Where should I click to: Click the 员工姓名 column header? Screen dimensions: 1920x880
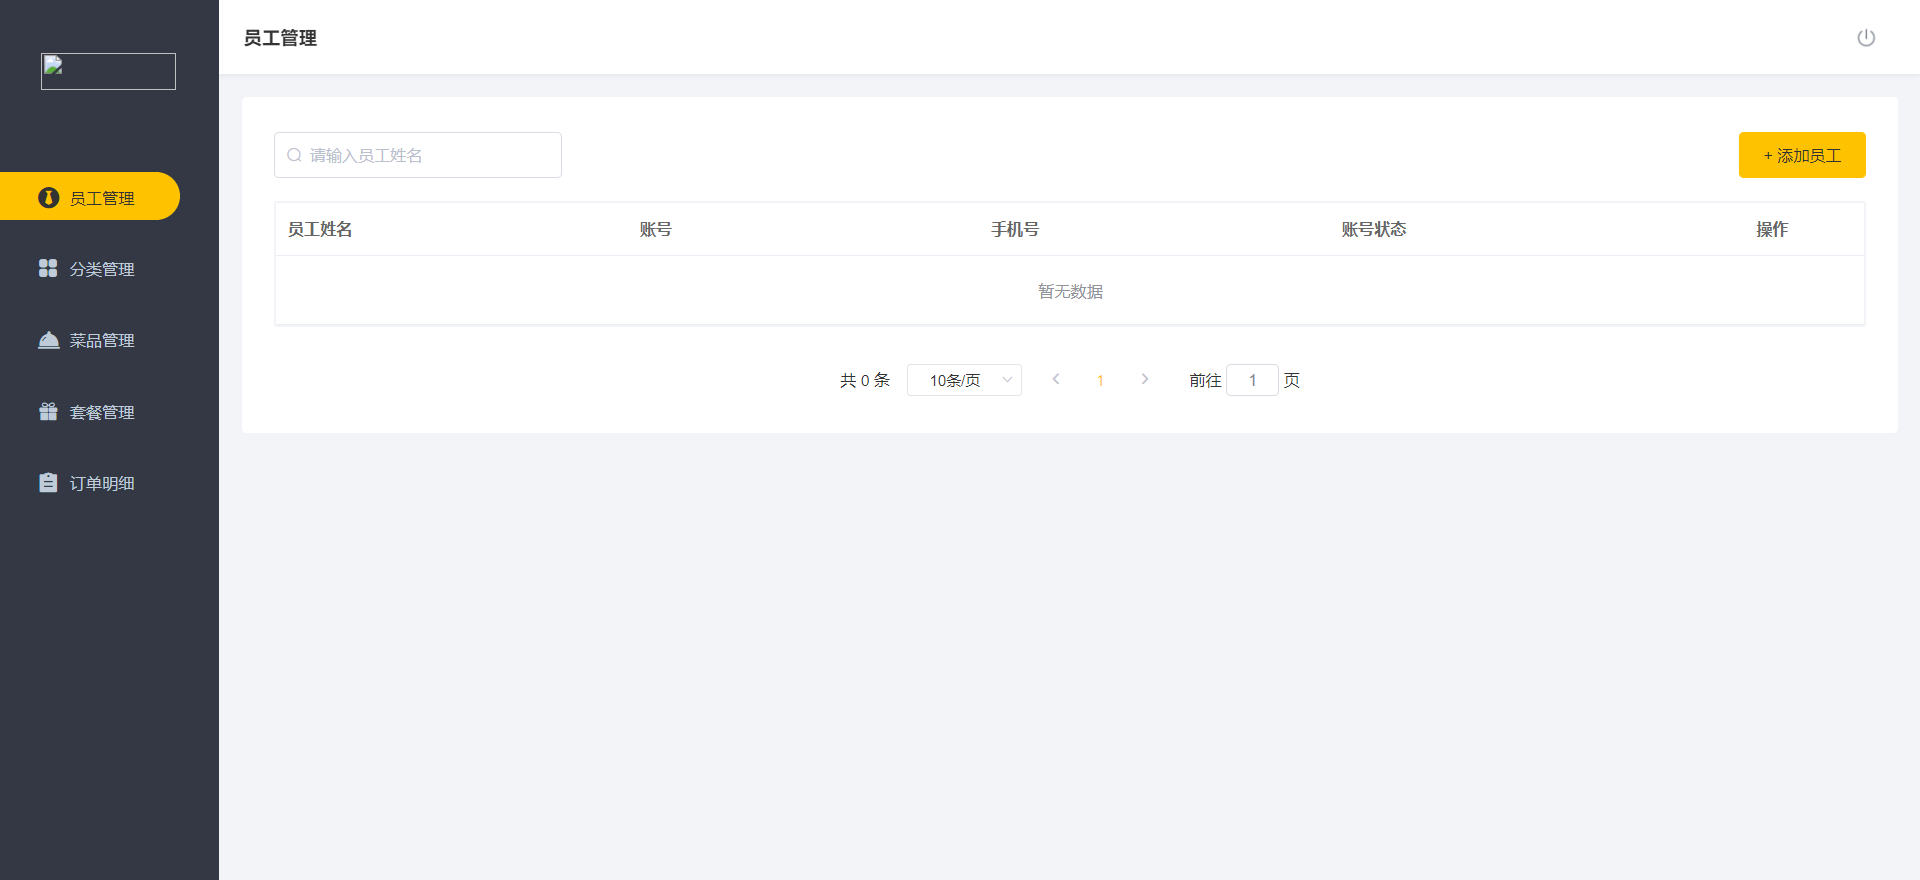coord(320,229)
